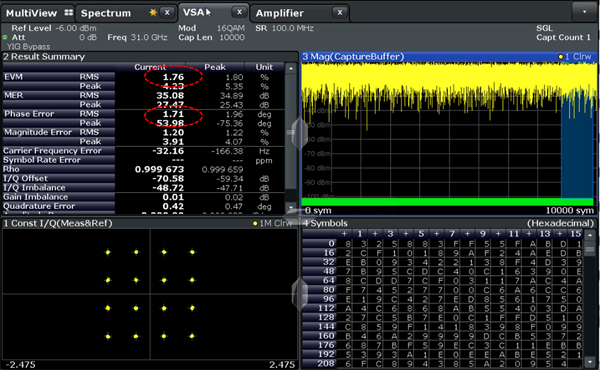Click Result Summary scroll down arrow

291,207
